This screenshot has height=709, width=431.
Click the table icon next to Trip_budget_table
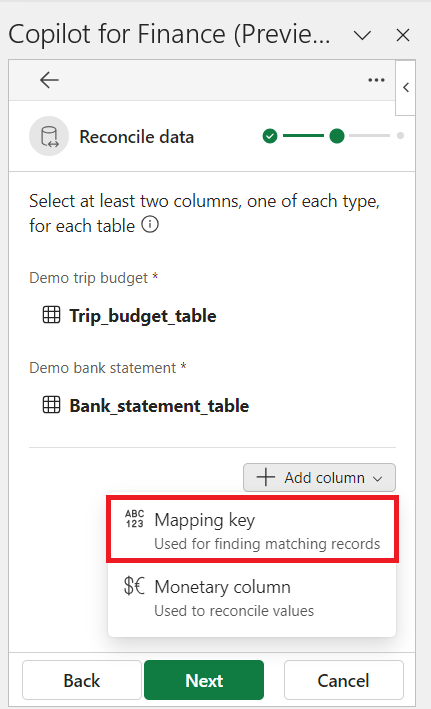[x=51, y=315]
